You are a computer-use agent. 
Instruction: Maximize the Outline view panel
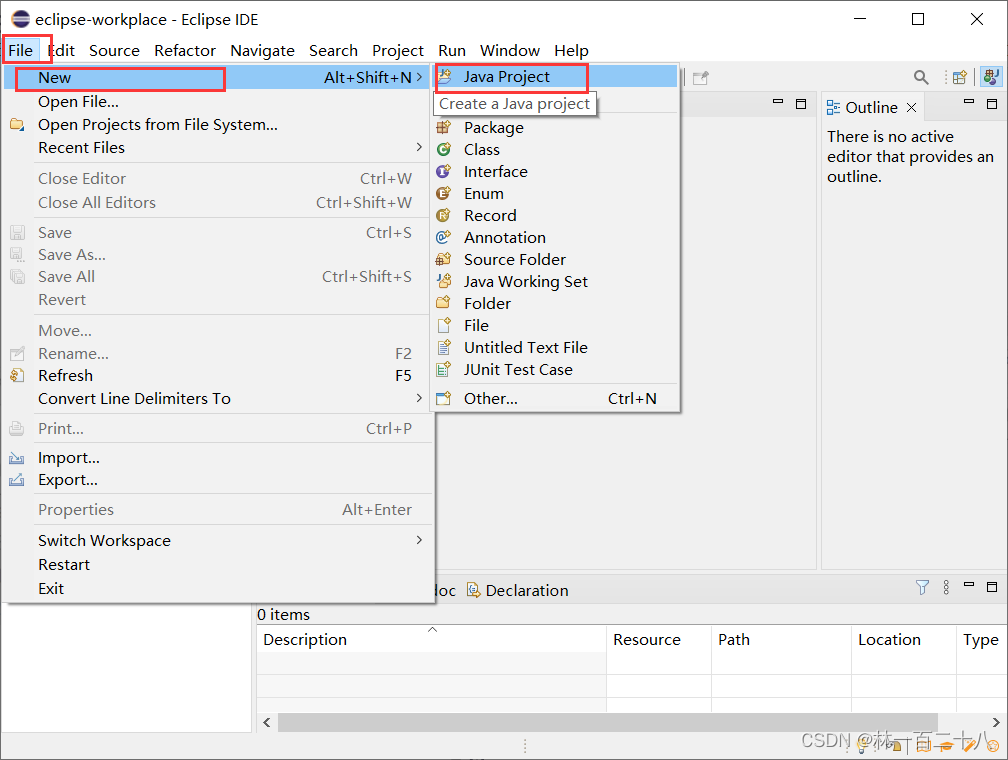(992, 104)
